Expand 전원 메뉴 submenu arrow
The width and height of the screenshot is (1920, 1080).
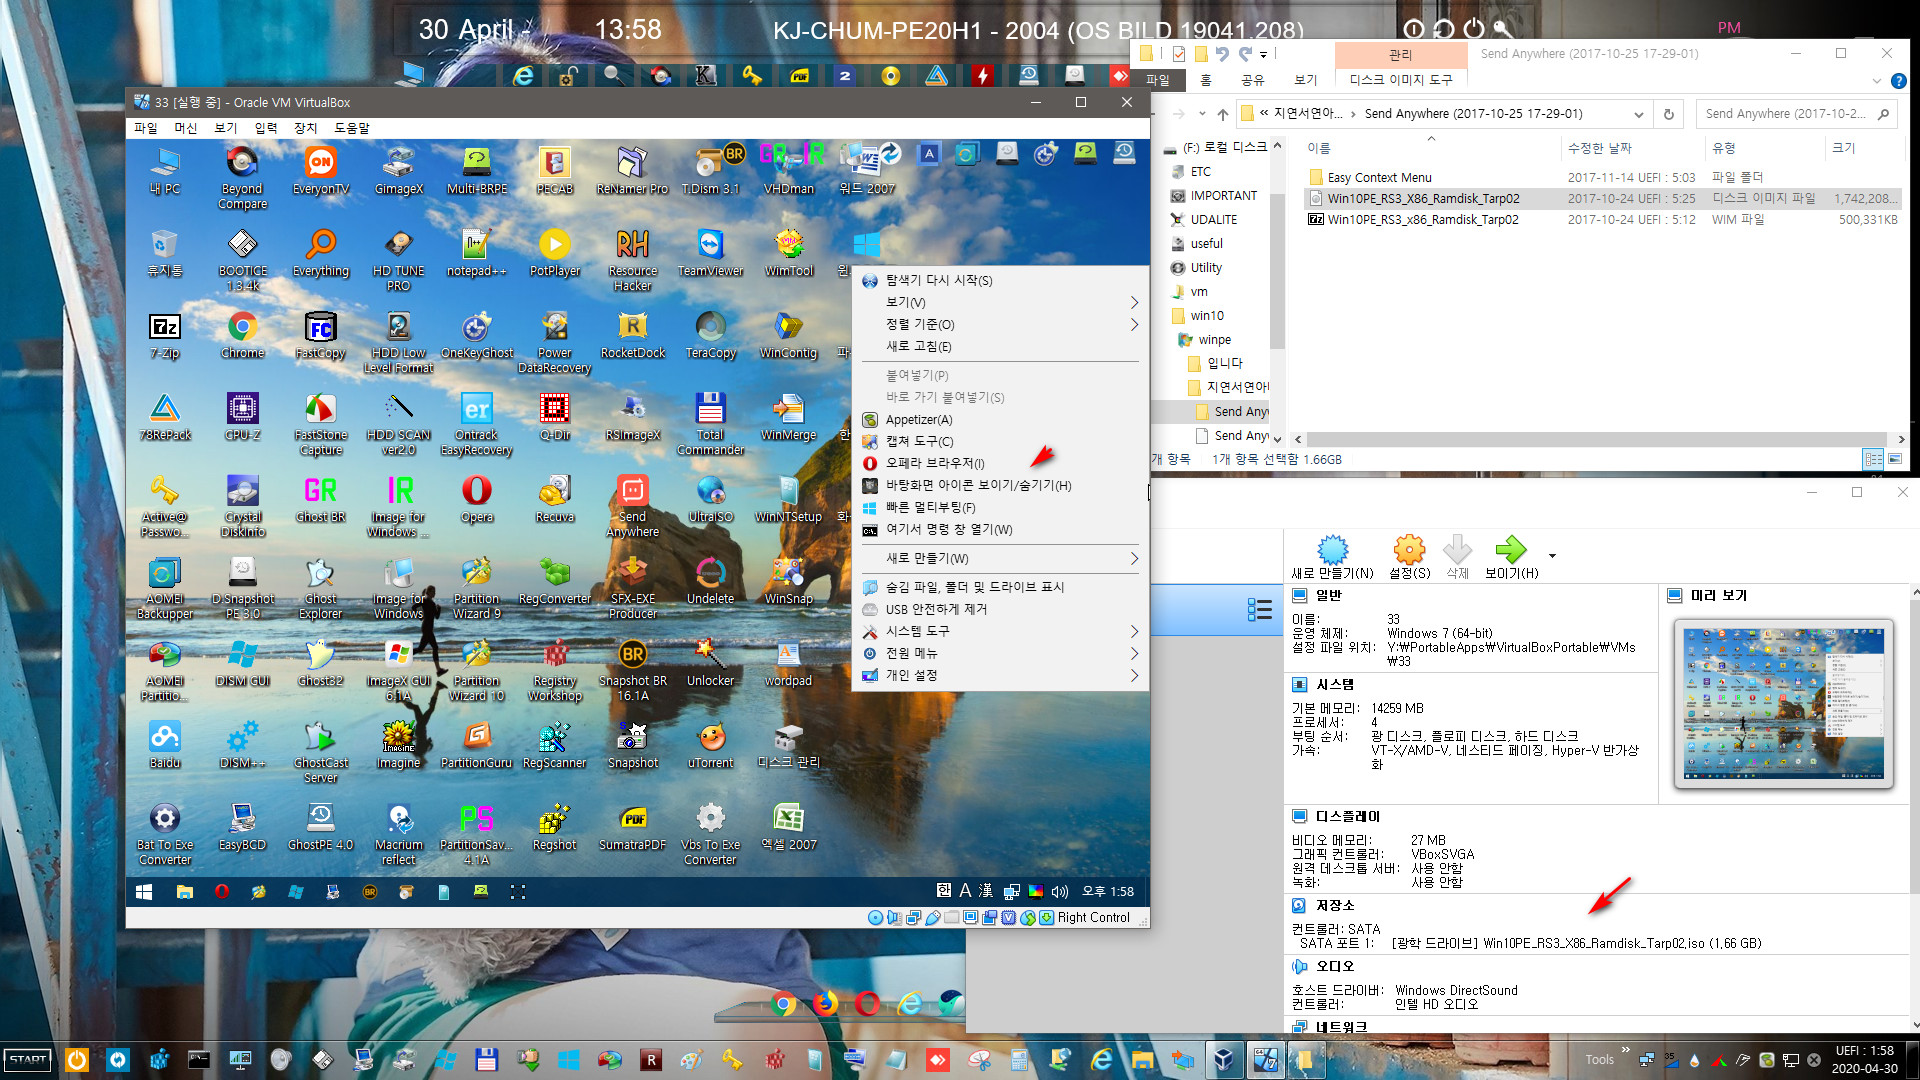(1134, 653)
